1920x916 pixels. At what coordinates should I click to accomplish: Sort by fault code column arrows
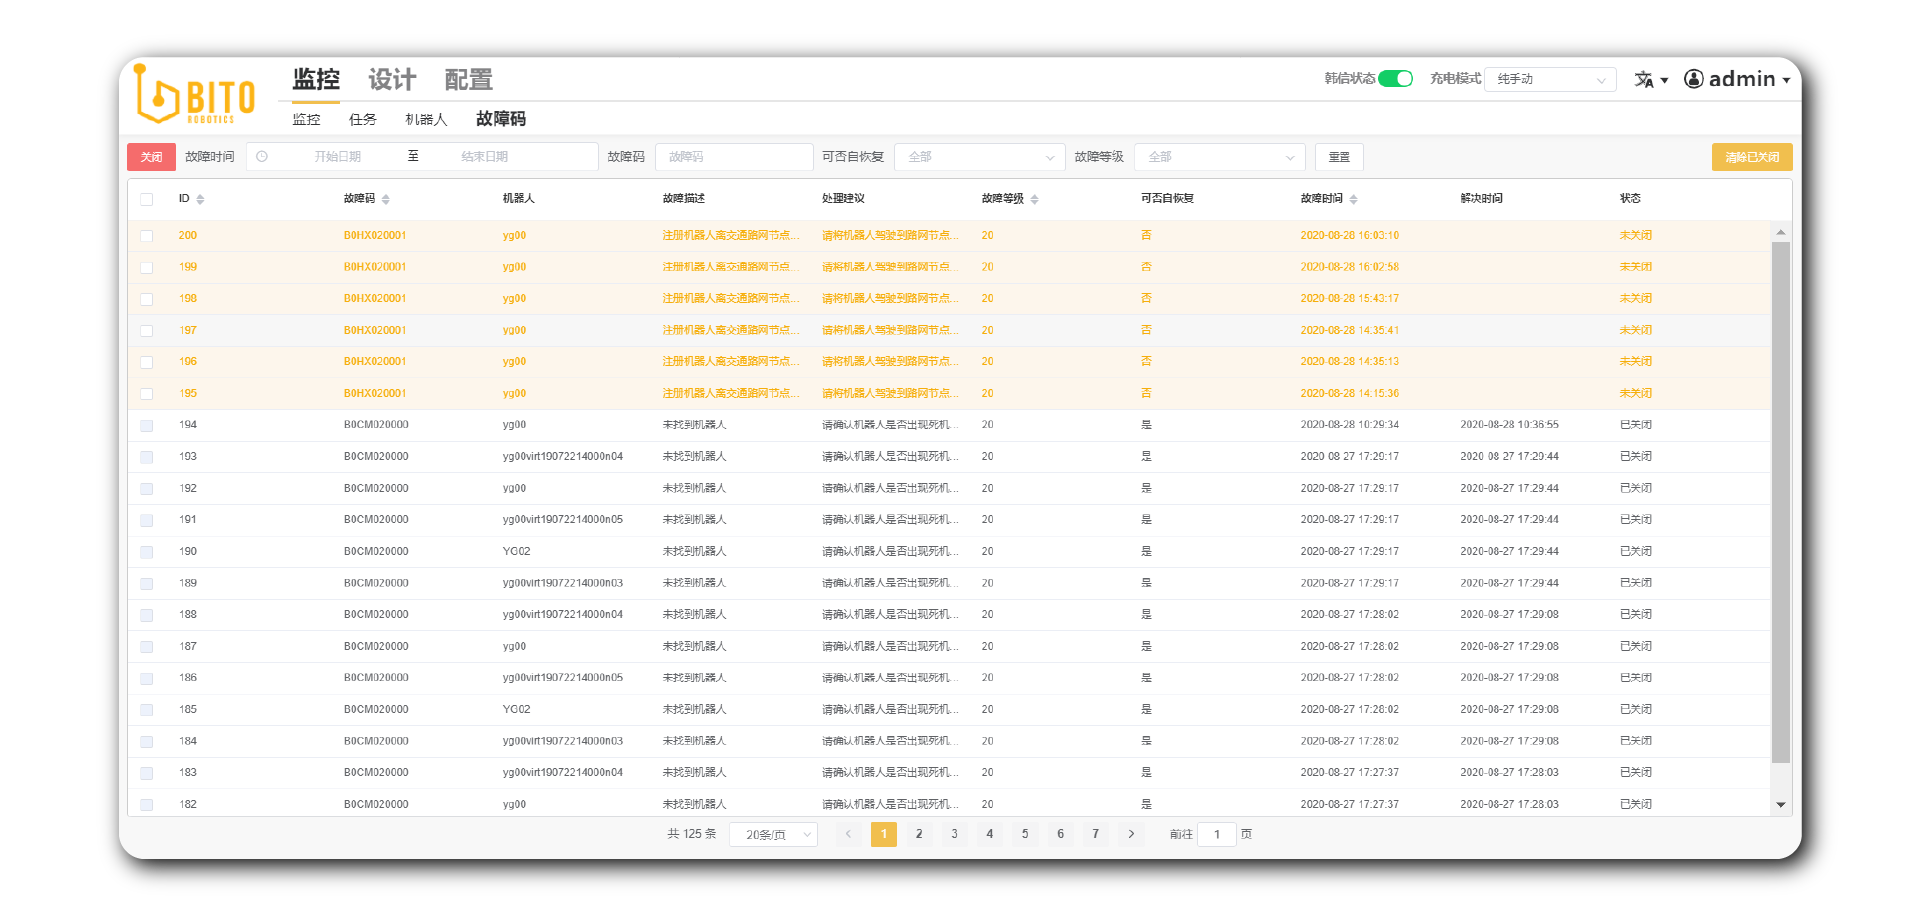(x=386, y=200)
